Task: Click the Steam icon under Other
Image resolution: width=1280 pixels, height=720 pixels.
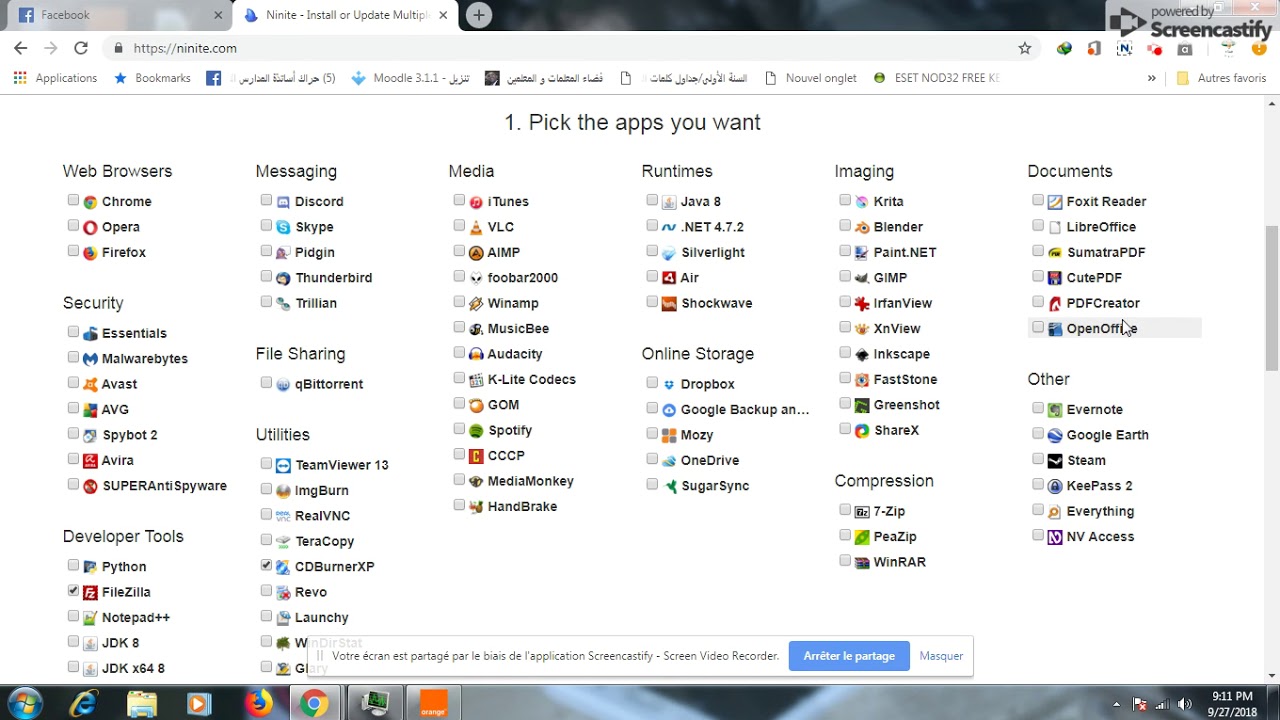Action: [1055, 461]
